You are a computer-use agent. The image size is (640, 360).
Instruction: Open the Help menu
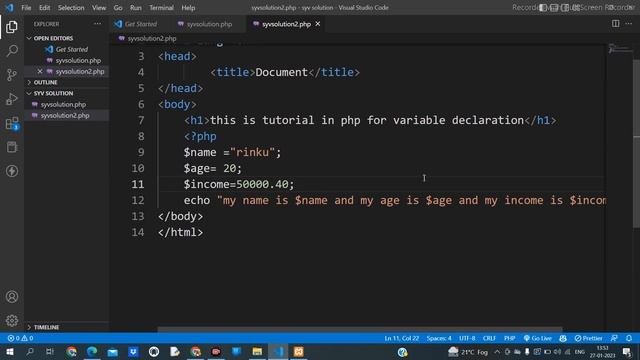(x=188, y=8)
